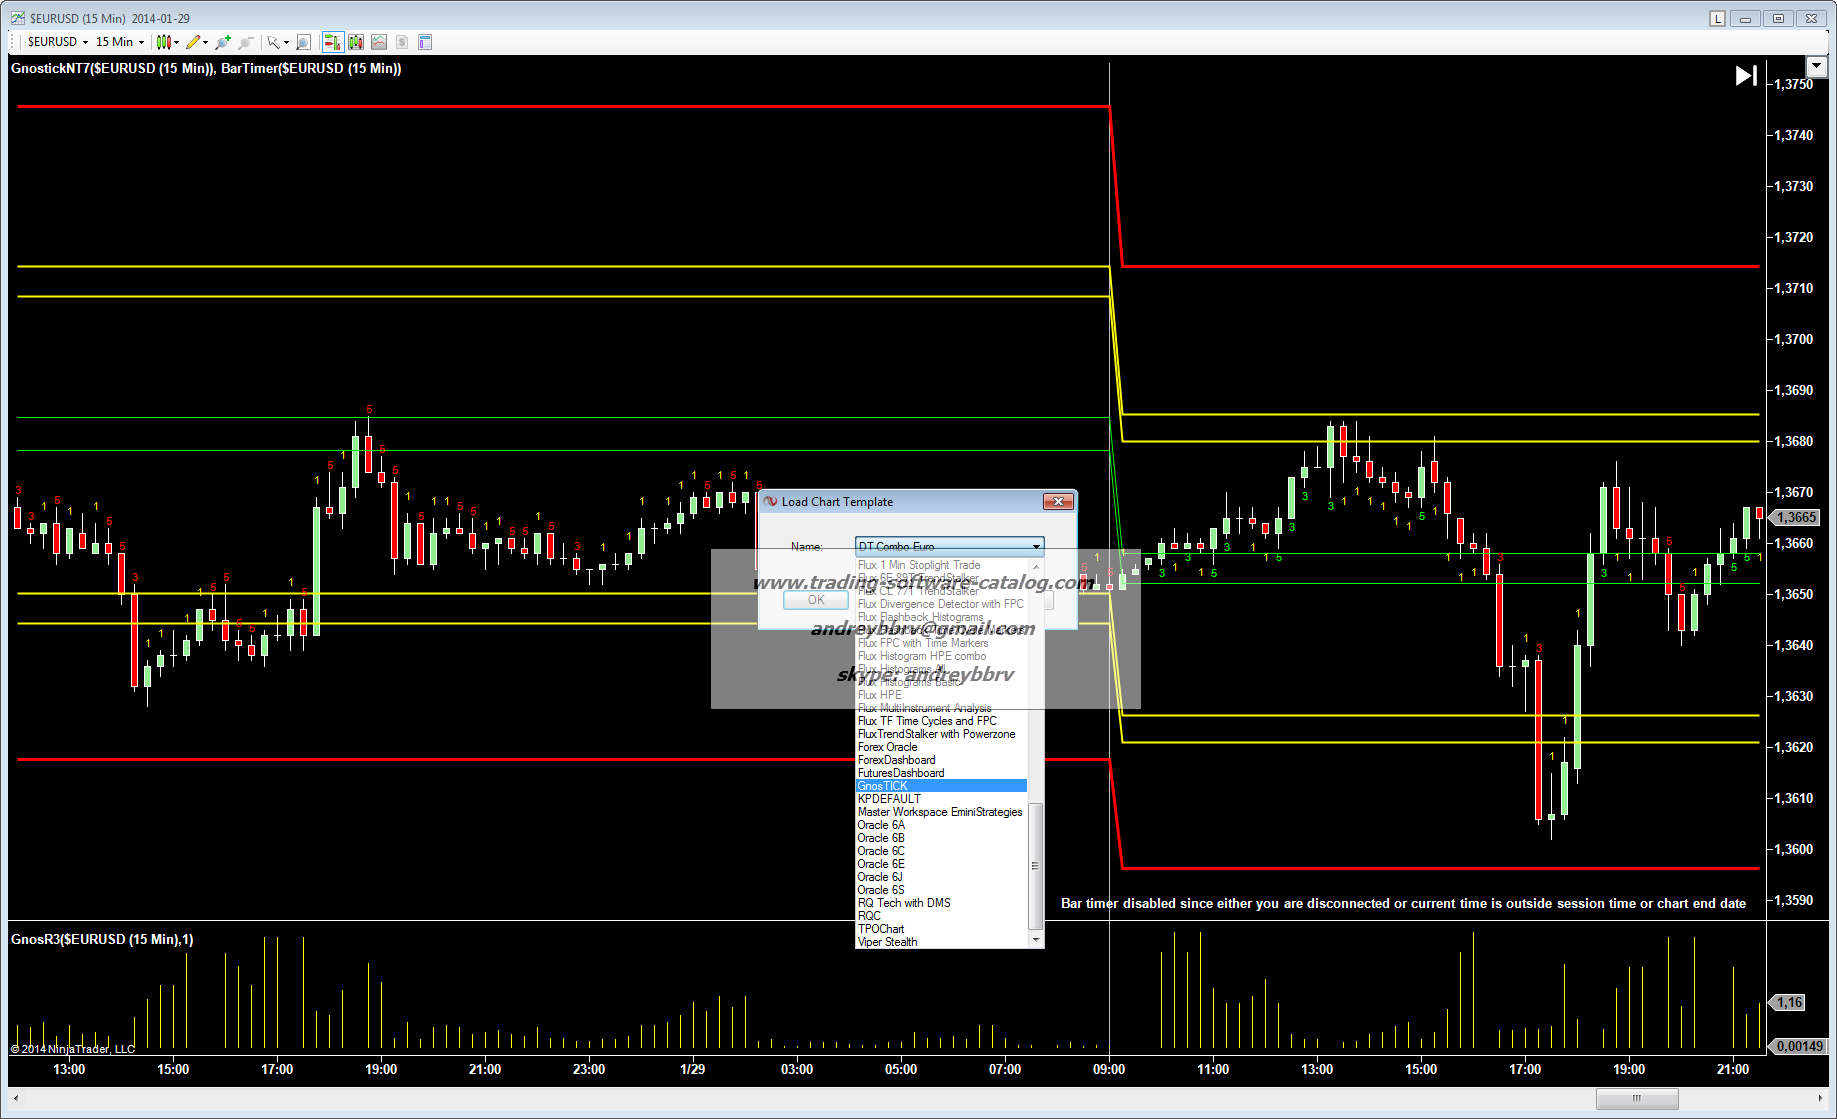The width and height of the screenshot is (1837, 1119).
Task: Select GnosTICK template in list
Action: point(940,786)
